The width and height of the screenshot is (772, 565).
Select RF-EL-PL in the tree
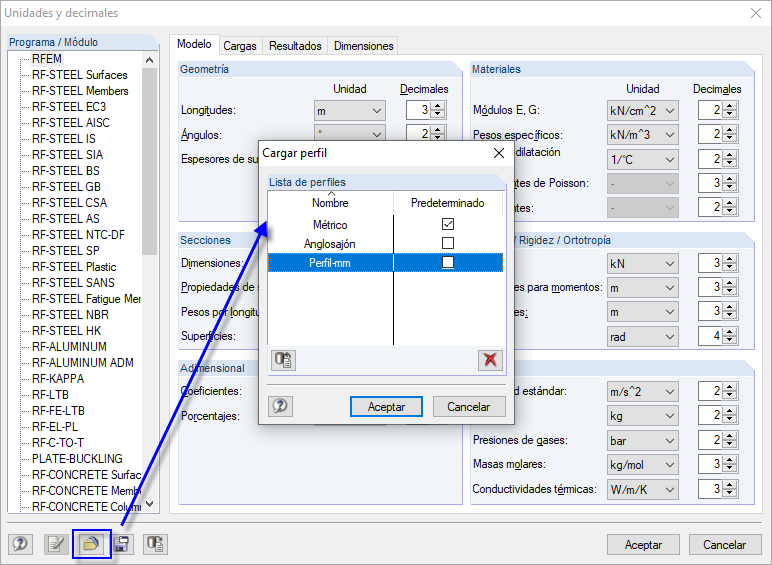click(55, 427)
